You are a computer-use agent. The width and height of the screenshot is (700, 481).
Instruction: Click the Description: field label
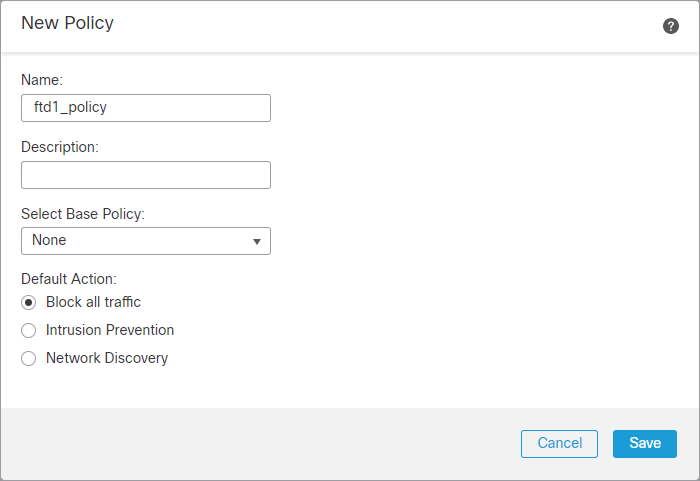pos(60,147)
